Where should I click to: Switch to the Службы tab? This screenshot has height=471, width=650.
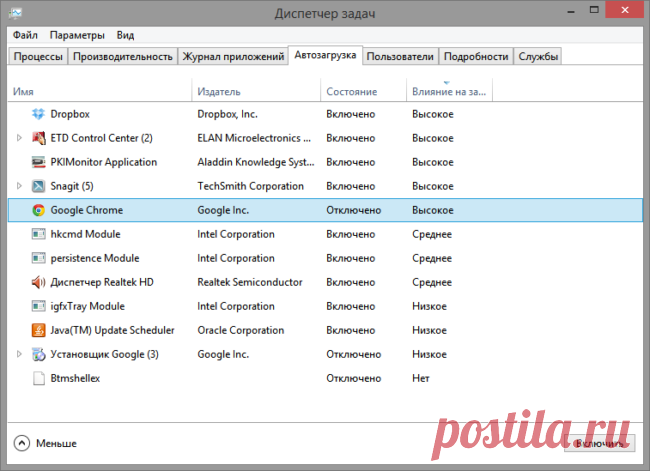538,56
